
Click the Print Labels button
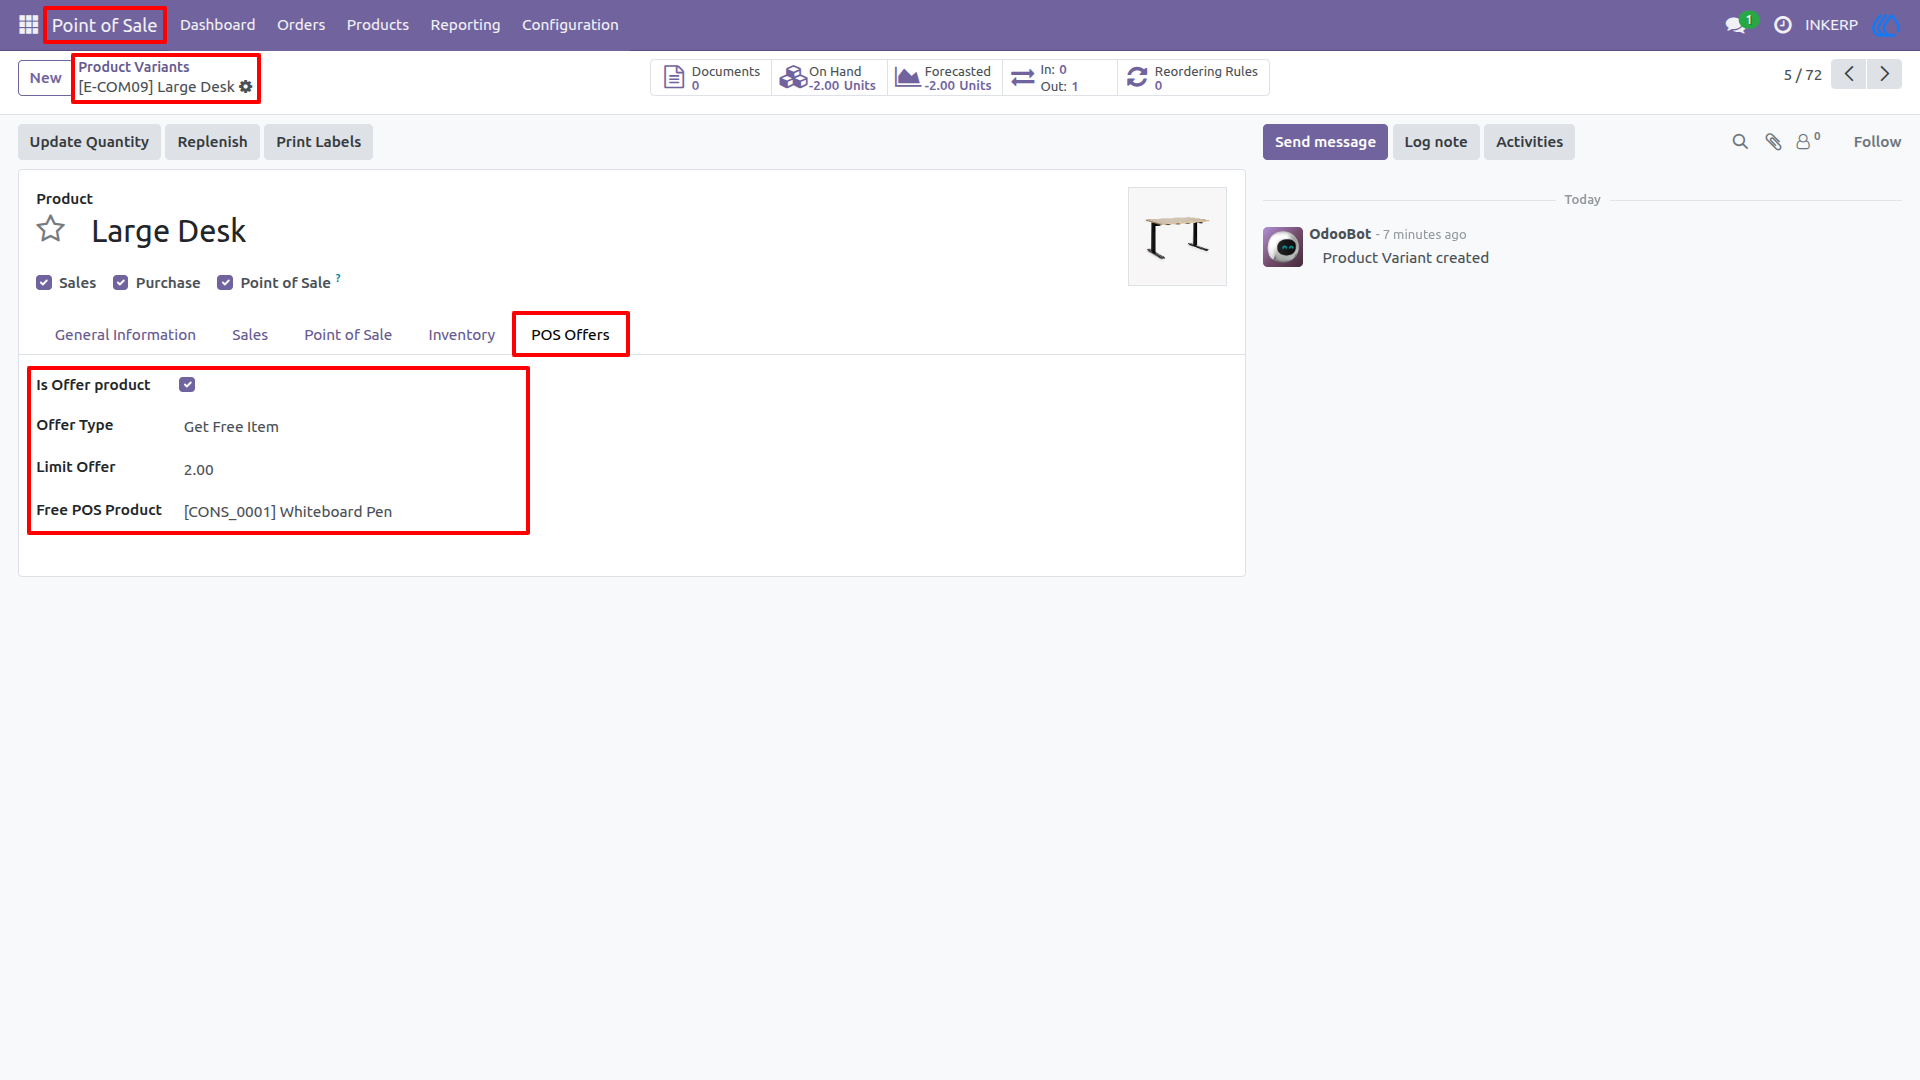tap(318, 142)
